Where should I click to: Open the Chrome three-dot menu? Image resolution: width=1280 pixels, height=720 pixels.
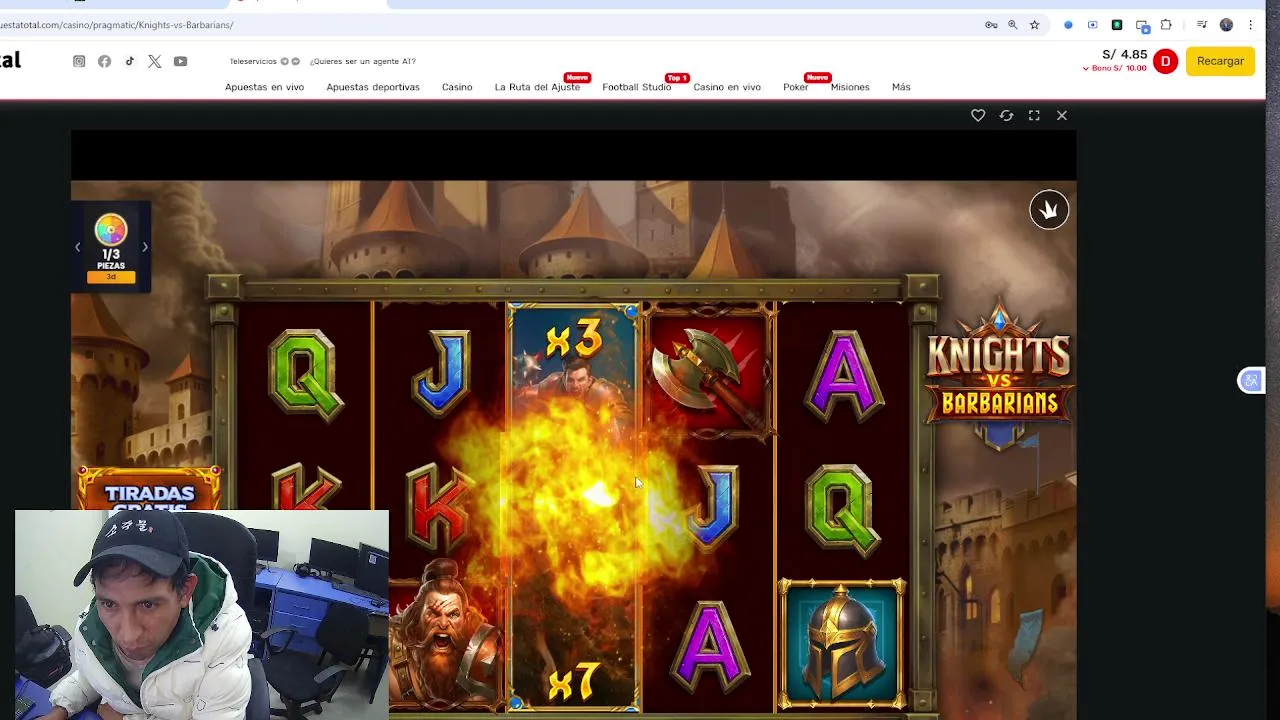click(x=1250, y=25)
